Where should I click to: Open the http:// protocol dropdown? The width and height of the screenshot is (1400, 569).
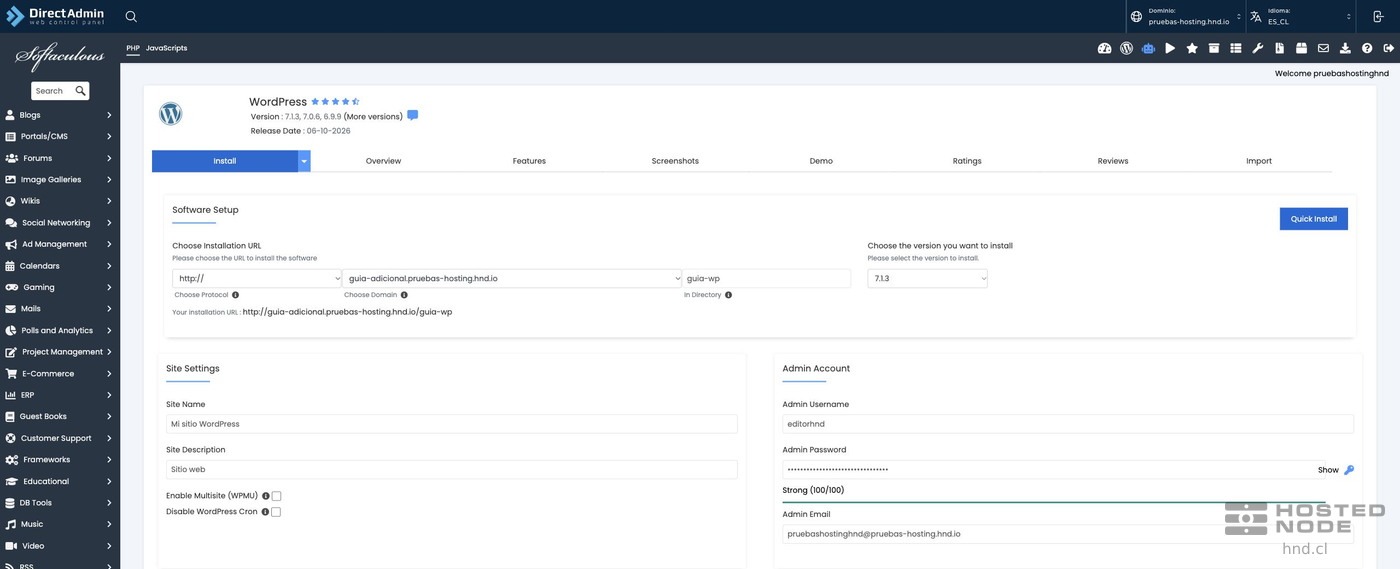(257, 279)
